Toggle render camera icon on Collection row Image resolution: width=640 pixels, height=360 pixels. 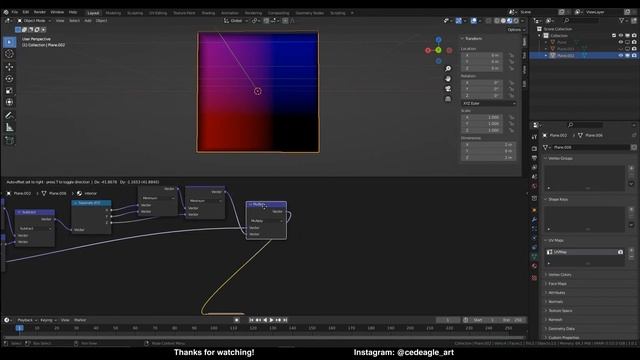click(x=634, y=36)
